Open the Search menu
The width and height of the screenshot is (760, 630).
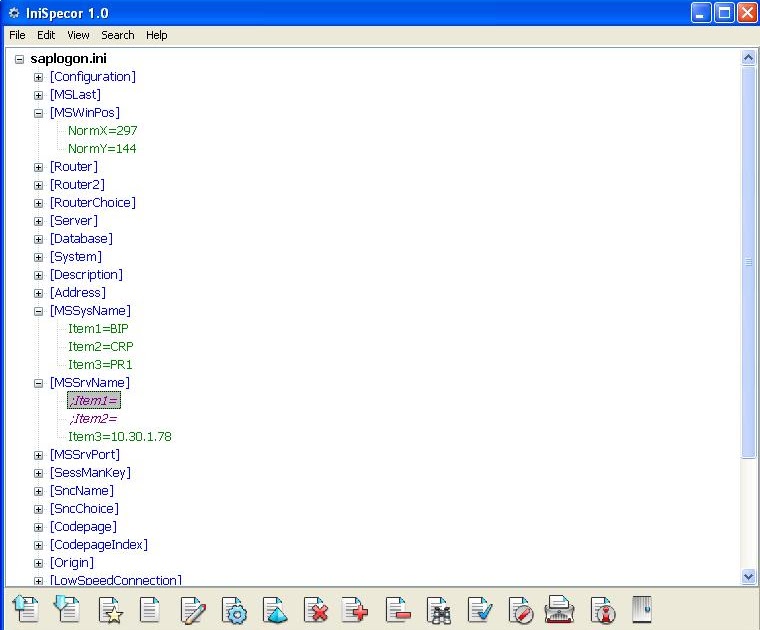coord(118,35)
